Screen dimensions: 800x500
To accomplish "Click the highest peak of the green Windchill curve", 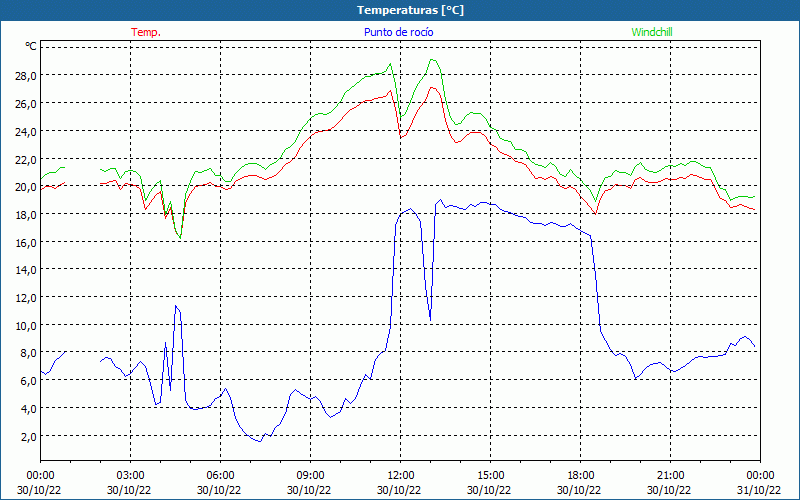I will (x=432, y=60).
